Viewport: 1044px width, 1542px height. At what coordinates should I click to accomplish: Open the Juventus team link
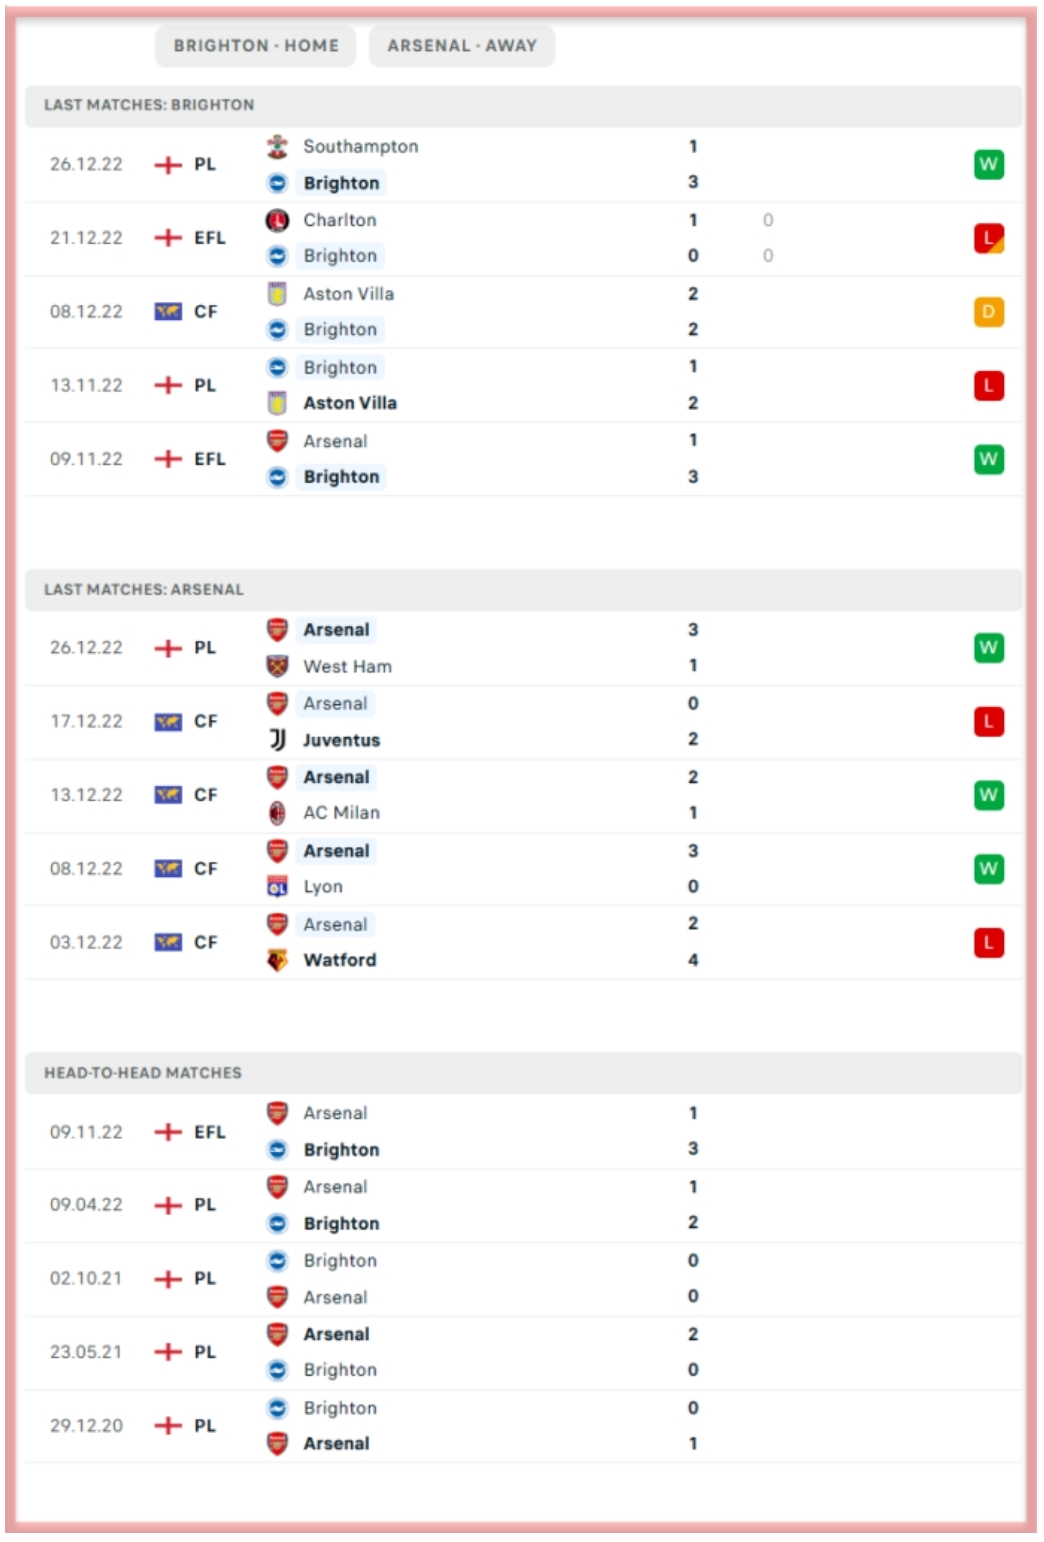point(341,740)
